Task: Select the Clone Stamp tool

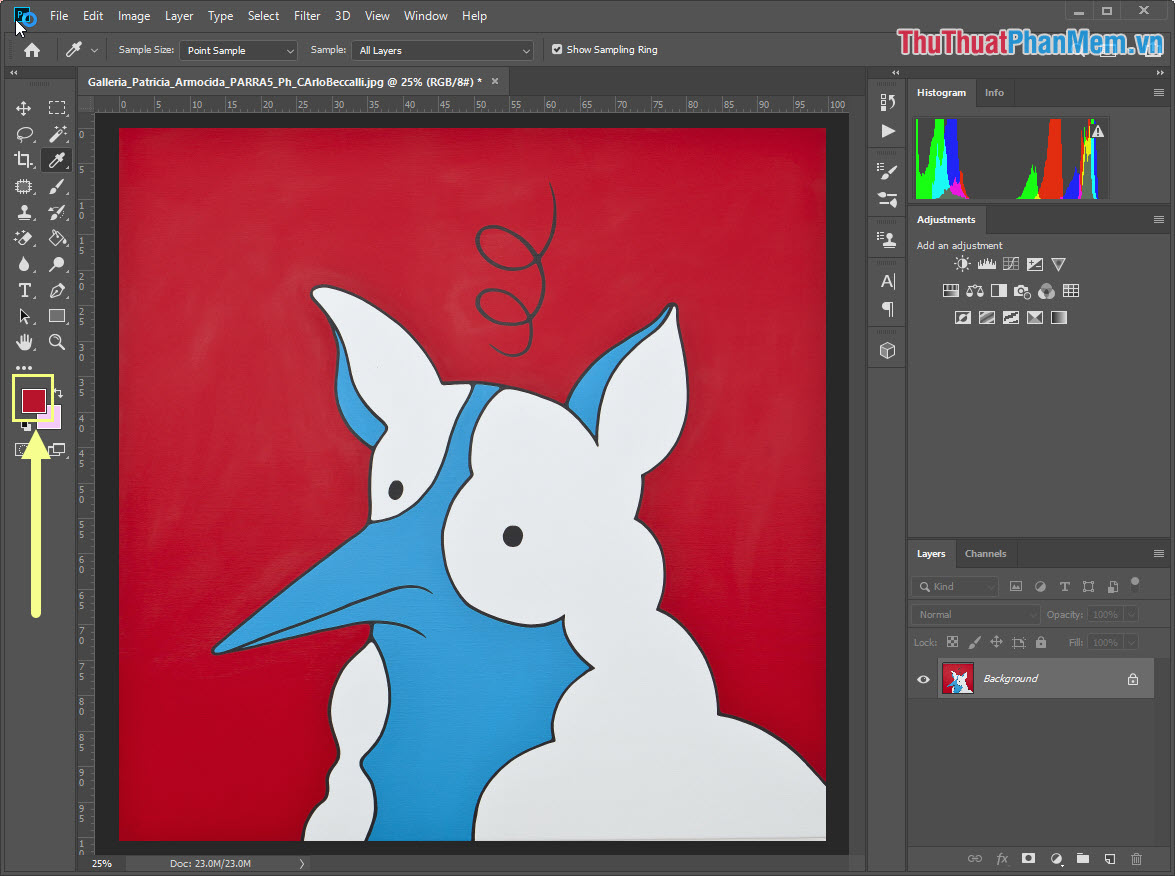Action: (26, 212)
